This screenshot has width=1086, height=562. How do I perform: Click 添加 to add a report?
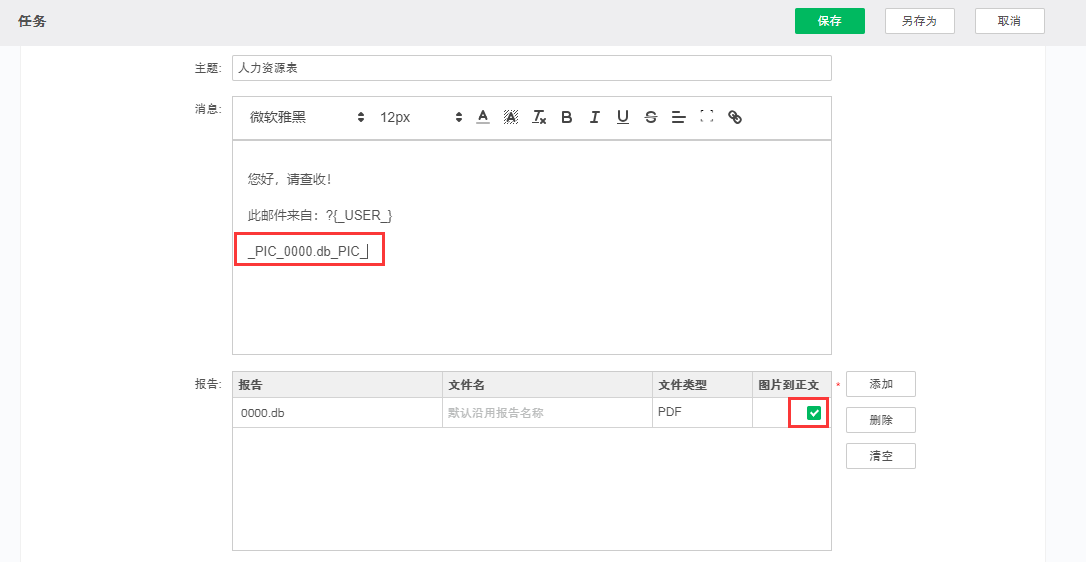point(881,384)
